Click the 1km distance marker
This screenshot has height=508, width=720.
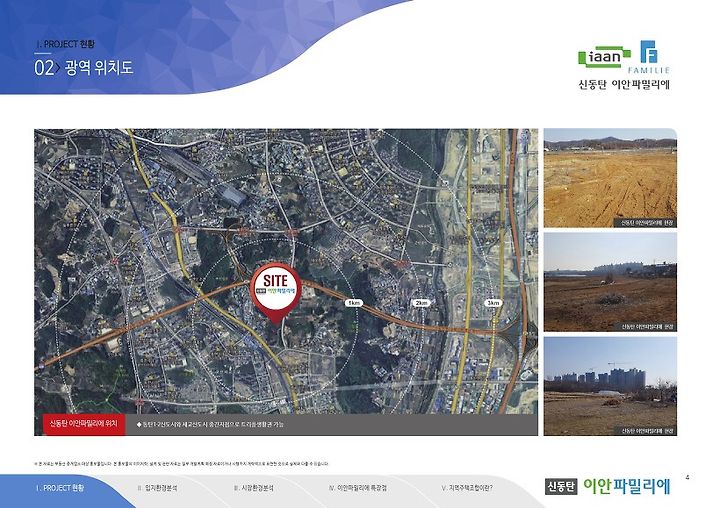tap(354, 303)
